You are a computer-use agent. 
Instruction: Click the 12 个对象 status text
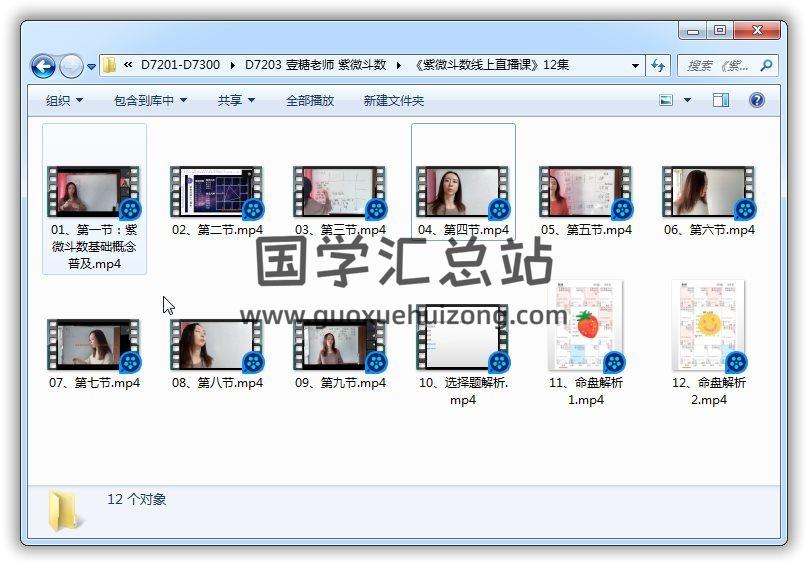click(x=137, y=499)
